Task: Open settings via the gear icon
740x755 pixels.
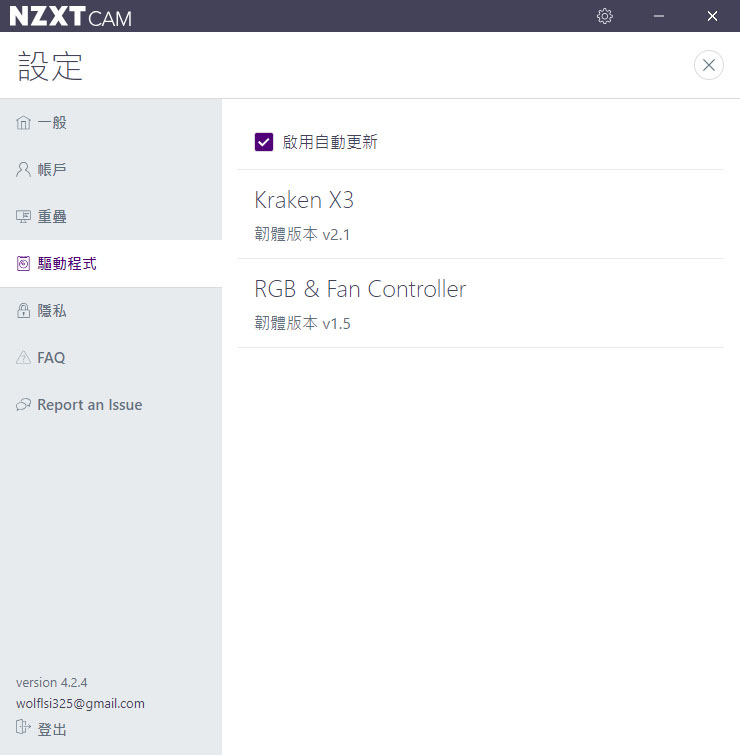Action: (x=604, y=16)
